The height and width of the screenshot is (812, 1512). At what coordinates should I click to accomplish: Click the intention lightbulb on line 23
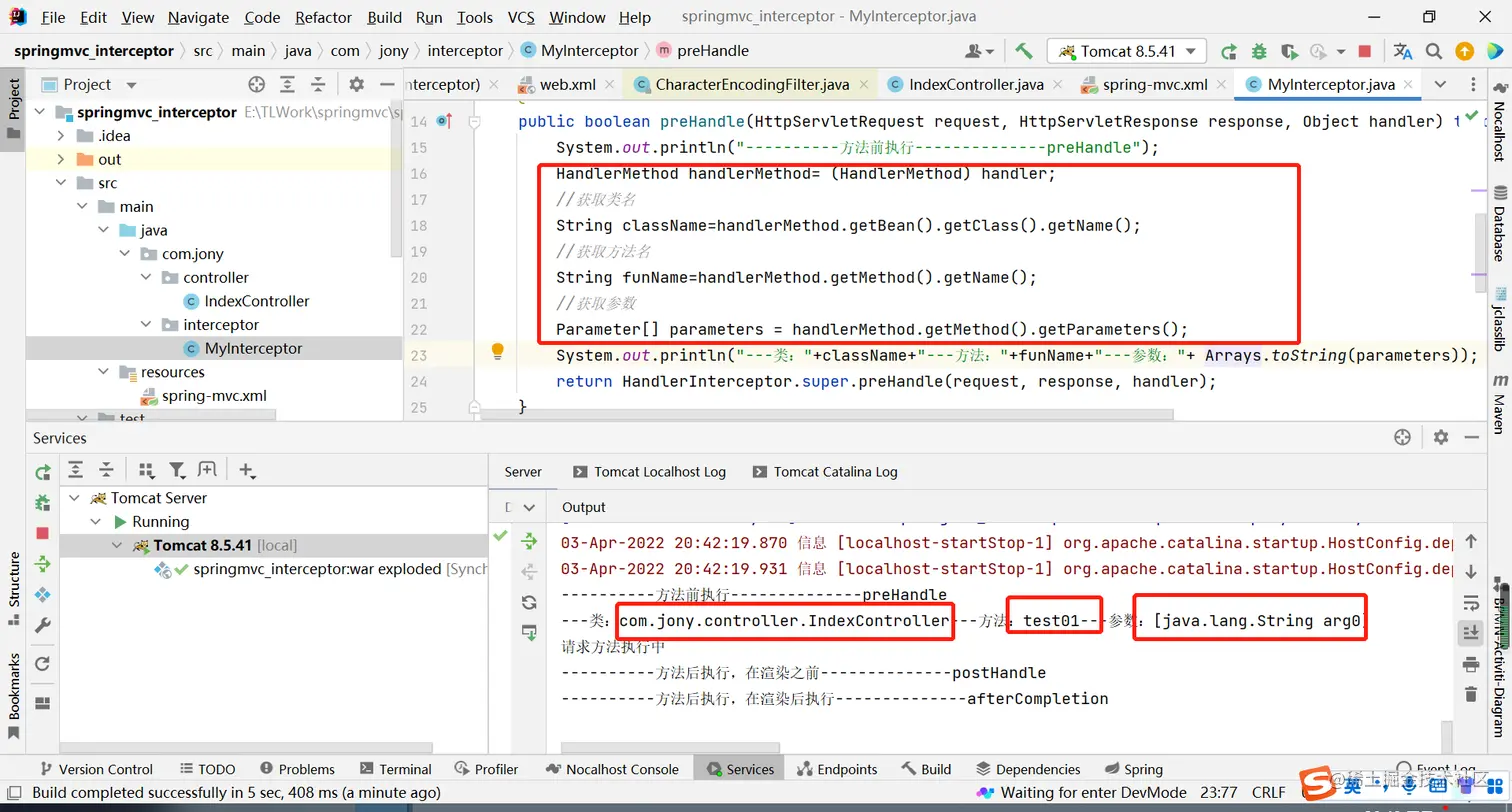pyautogui.click(x=497, y=351)
